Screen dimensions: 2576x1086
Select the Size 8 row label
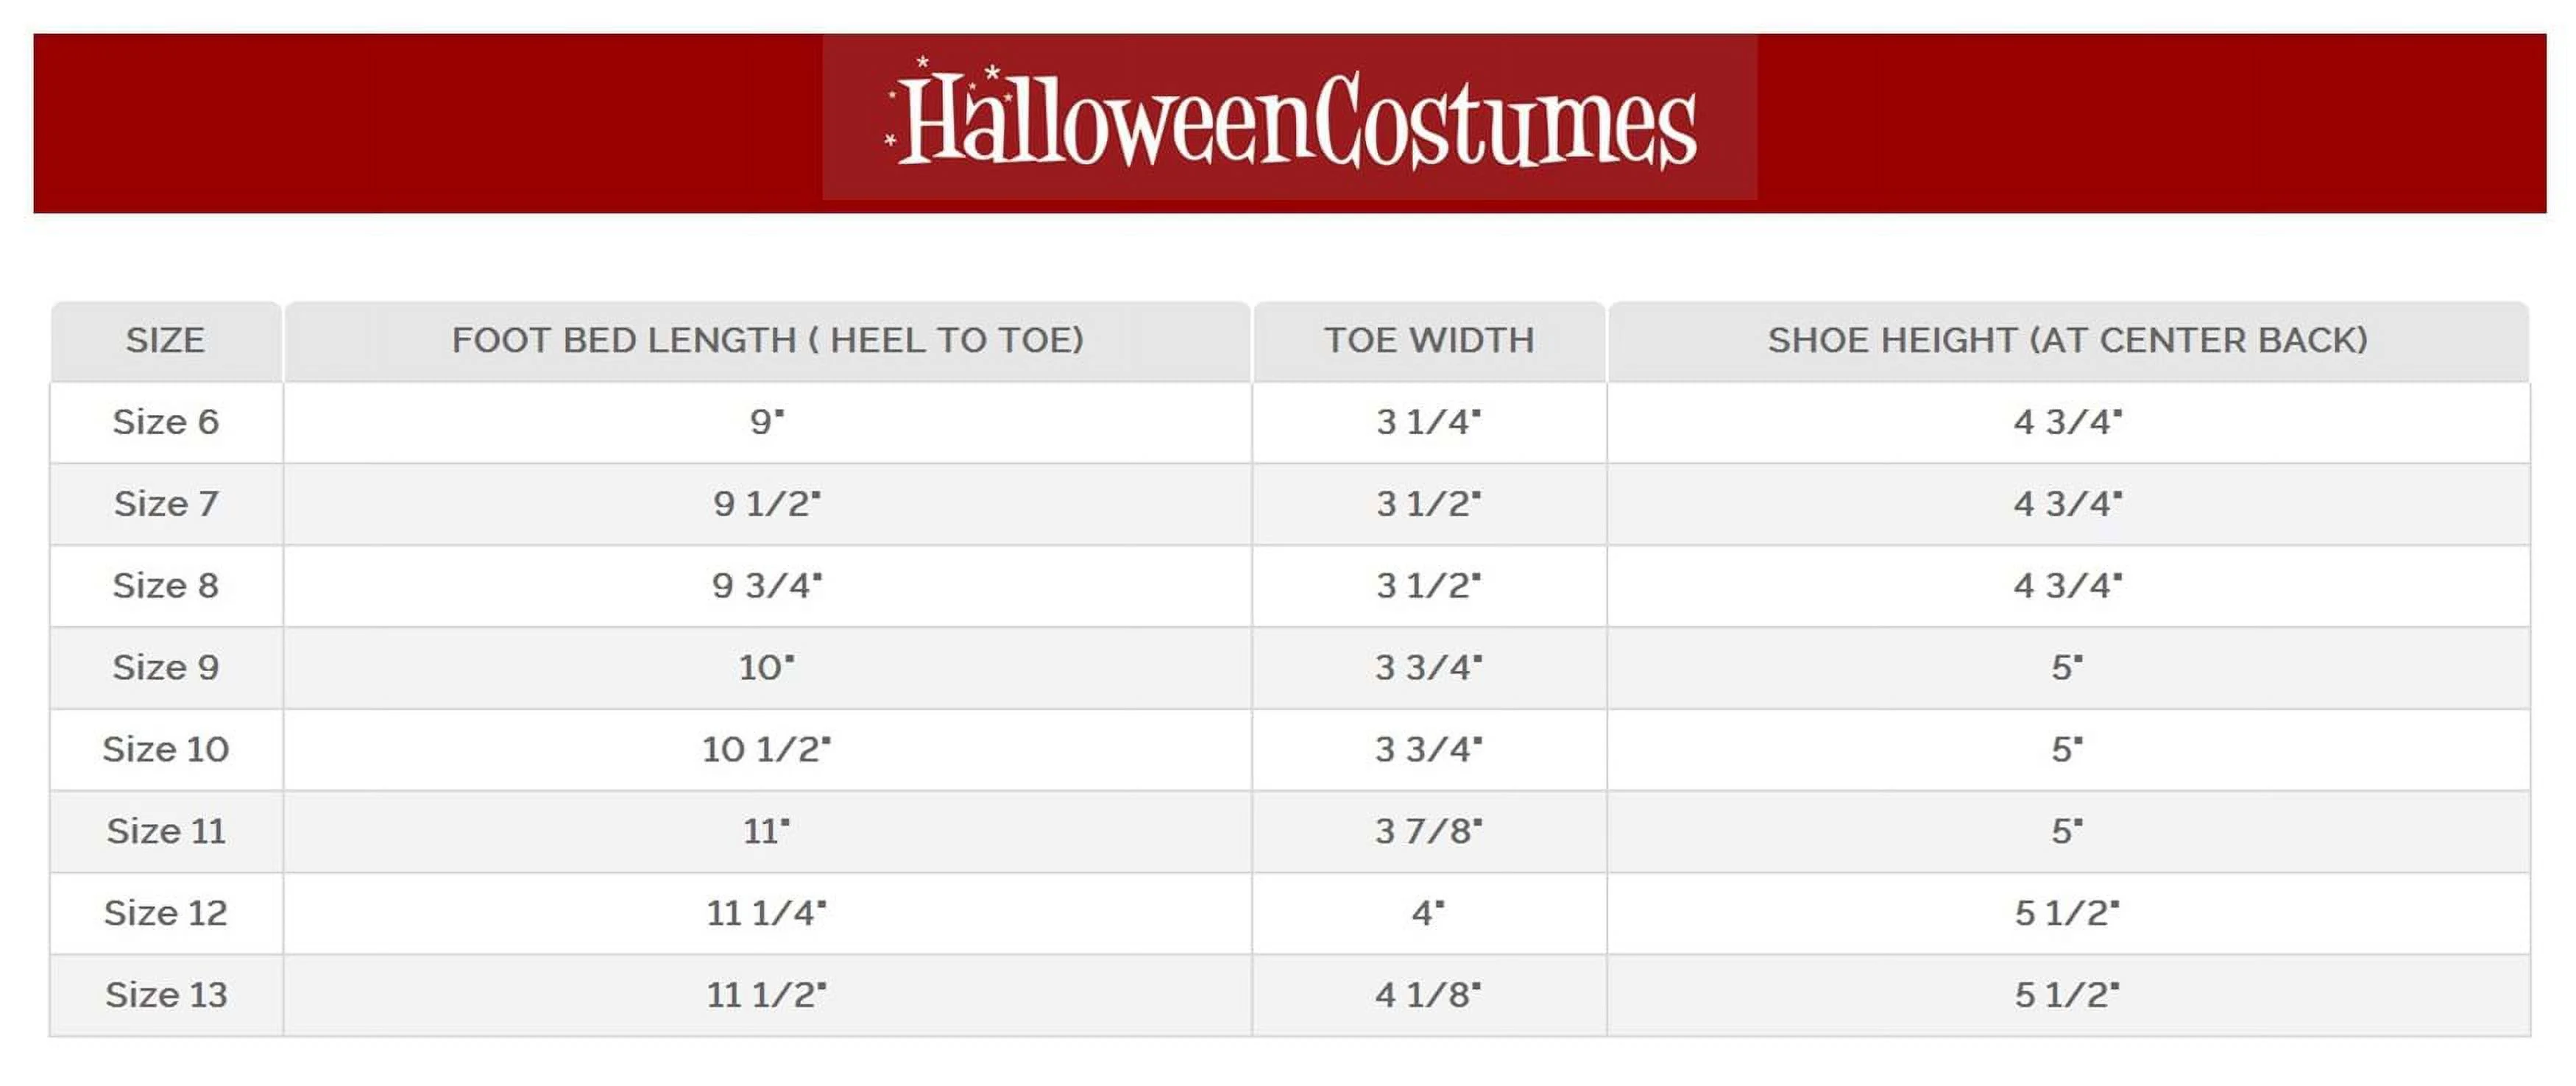coord(165,586)
